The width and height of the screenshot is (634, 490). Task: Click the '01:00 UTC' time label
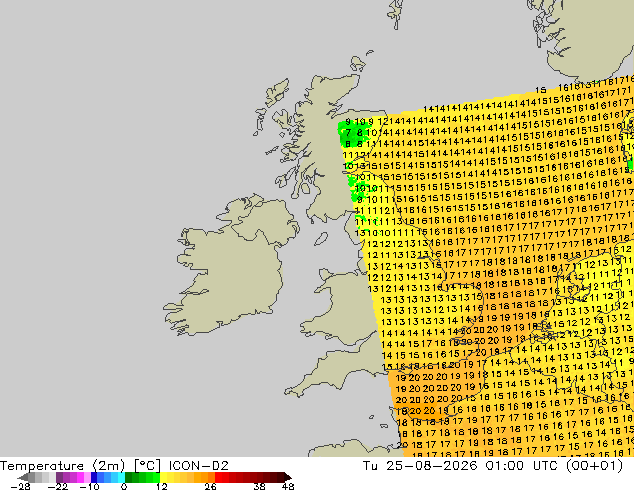tap(524, 465)
